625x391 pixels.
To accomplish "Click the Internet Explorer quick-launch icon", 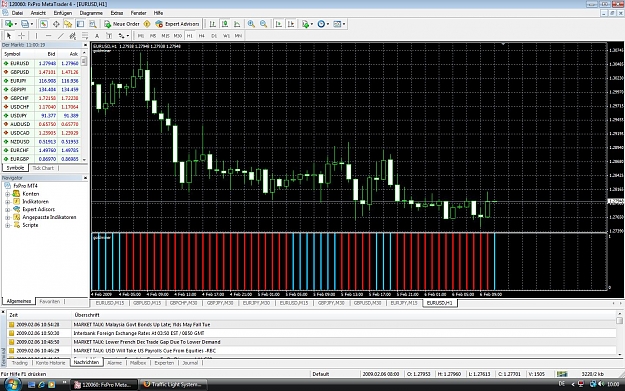I will [x=41, y=385].
